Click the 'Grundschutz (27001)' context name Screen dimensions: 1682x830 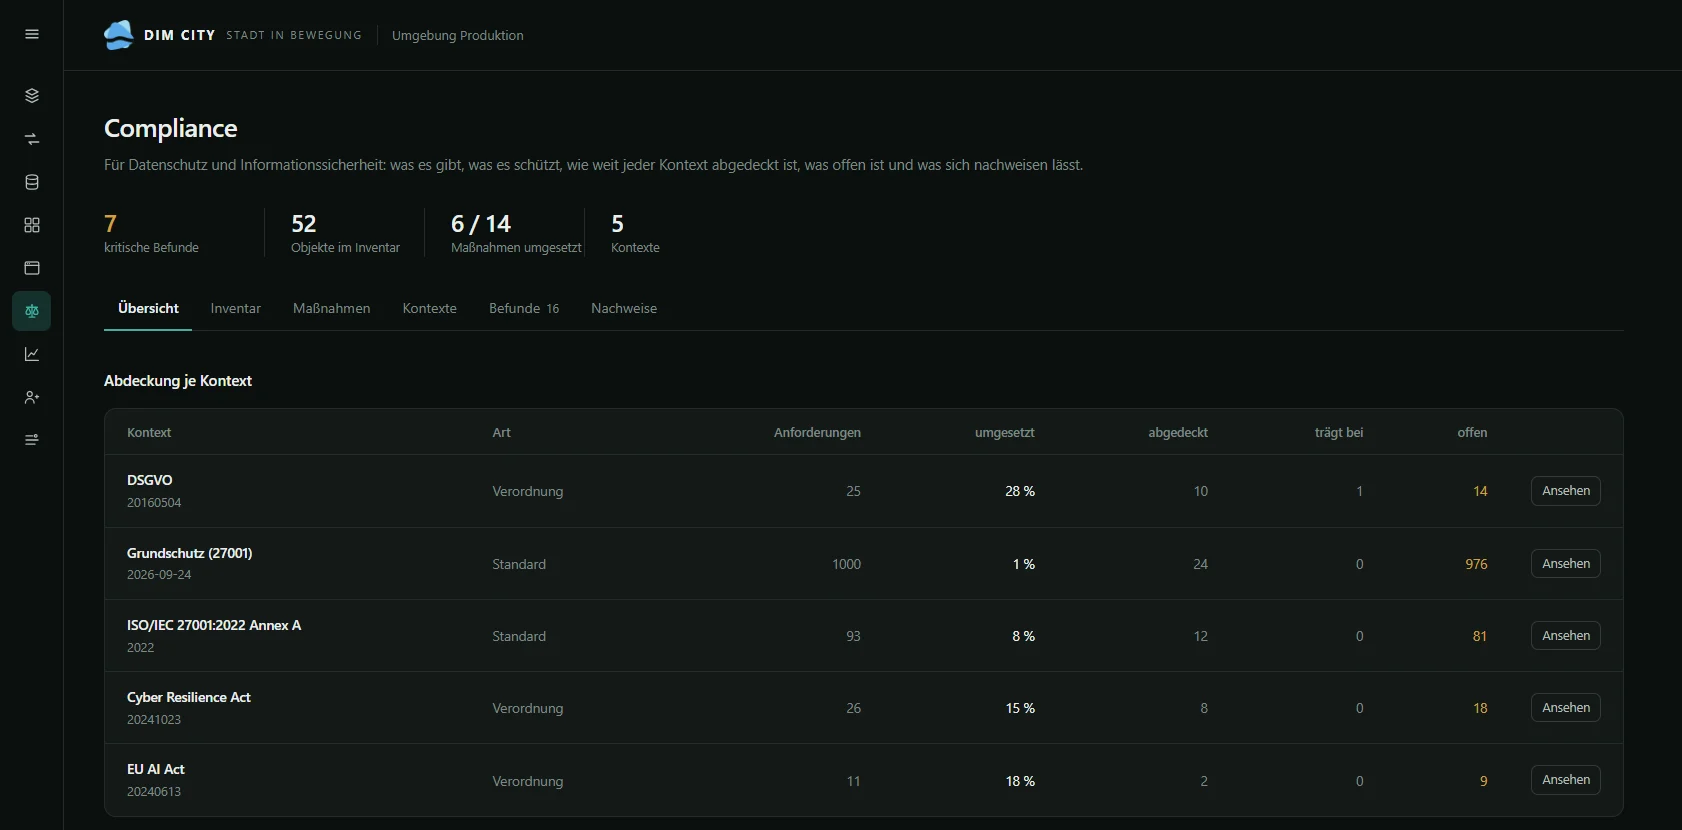click(190, 553)
